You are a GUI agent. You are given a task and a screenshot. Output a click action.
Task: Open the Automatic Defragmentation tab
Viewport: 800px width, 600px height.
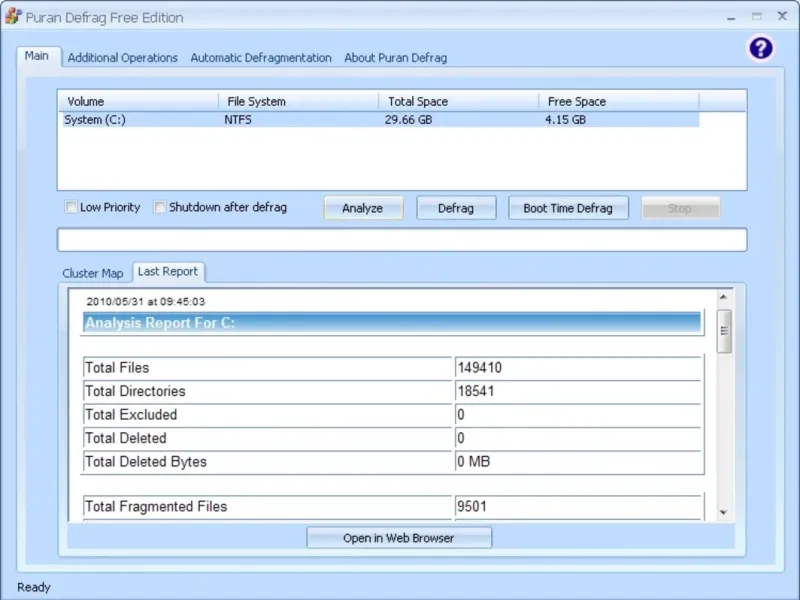coord(261,58)
